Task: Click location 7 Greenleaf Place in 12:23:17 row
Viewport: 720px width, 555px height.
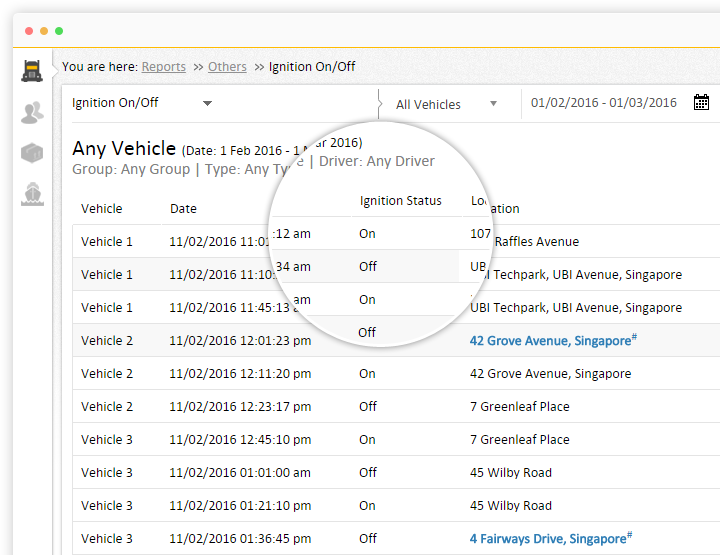Action: (519, 406)
